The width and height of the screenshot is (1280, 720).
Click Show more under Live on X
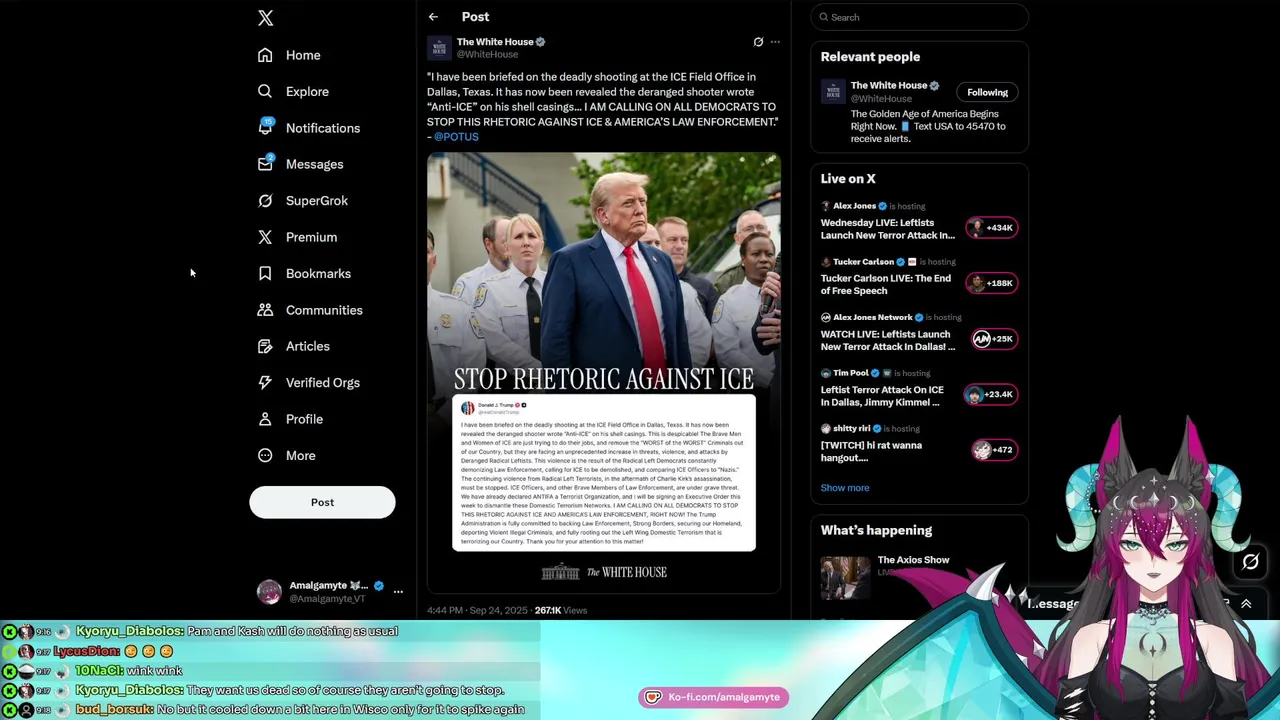845,488
